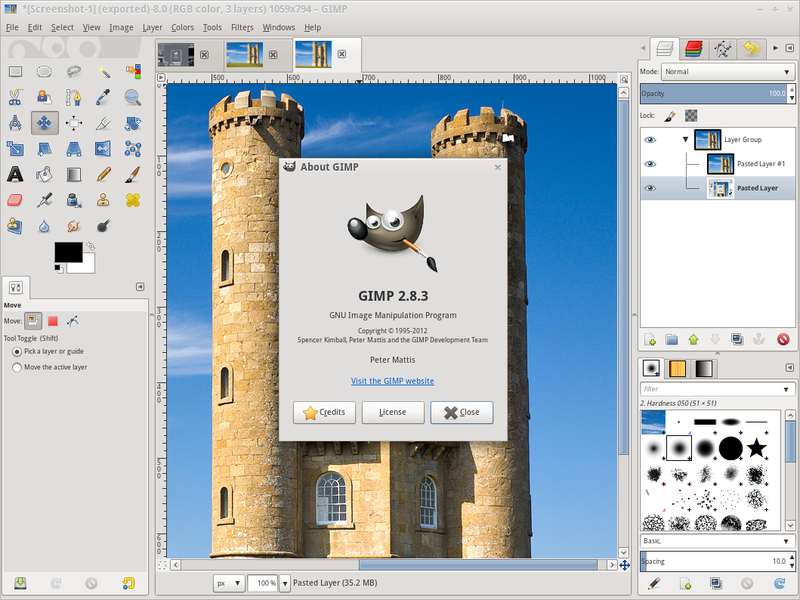Choose the Free Select lasso tool
The width and height of the screenshot is (800, 600).
click(73, 71)
